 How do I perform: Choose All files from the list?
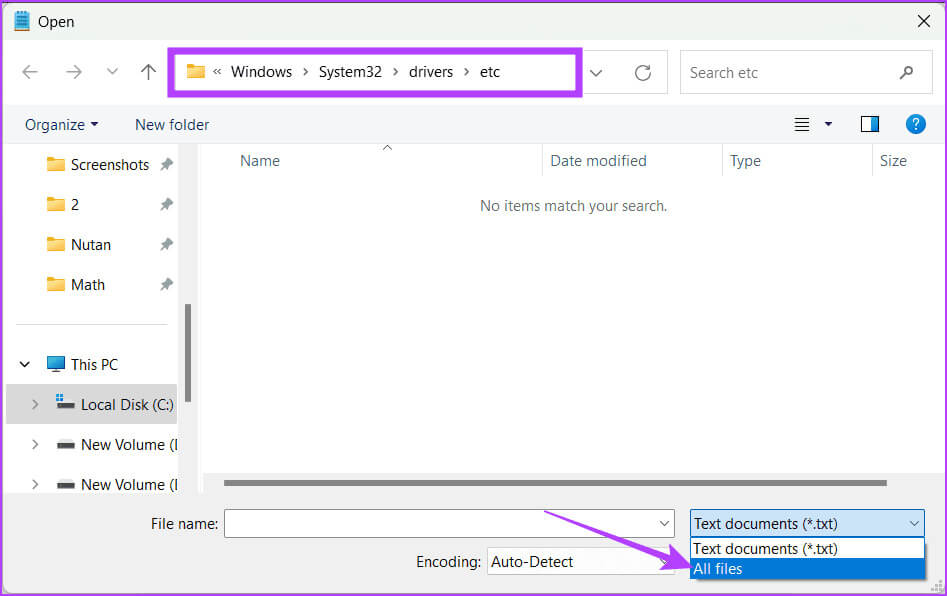pyautogui.click(x=807, y=569)
